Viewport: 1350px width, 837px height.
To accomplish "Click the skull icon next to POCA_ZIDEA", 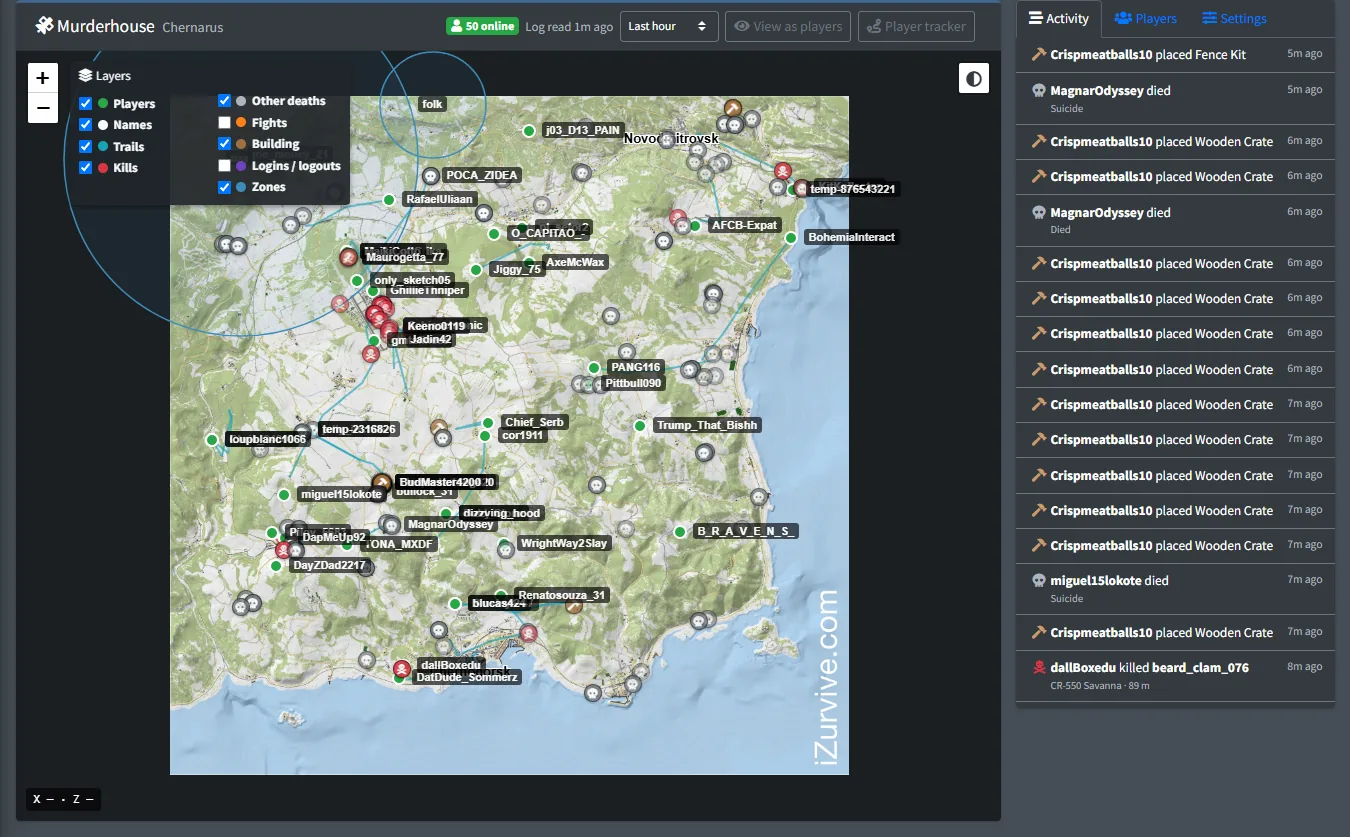I will click(431, 175).
